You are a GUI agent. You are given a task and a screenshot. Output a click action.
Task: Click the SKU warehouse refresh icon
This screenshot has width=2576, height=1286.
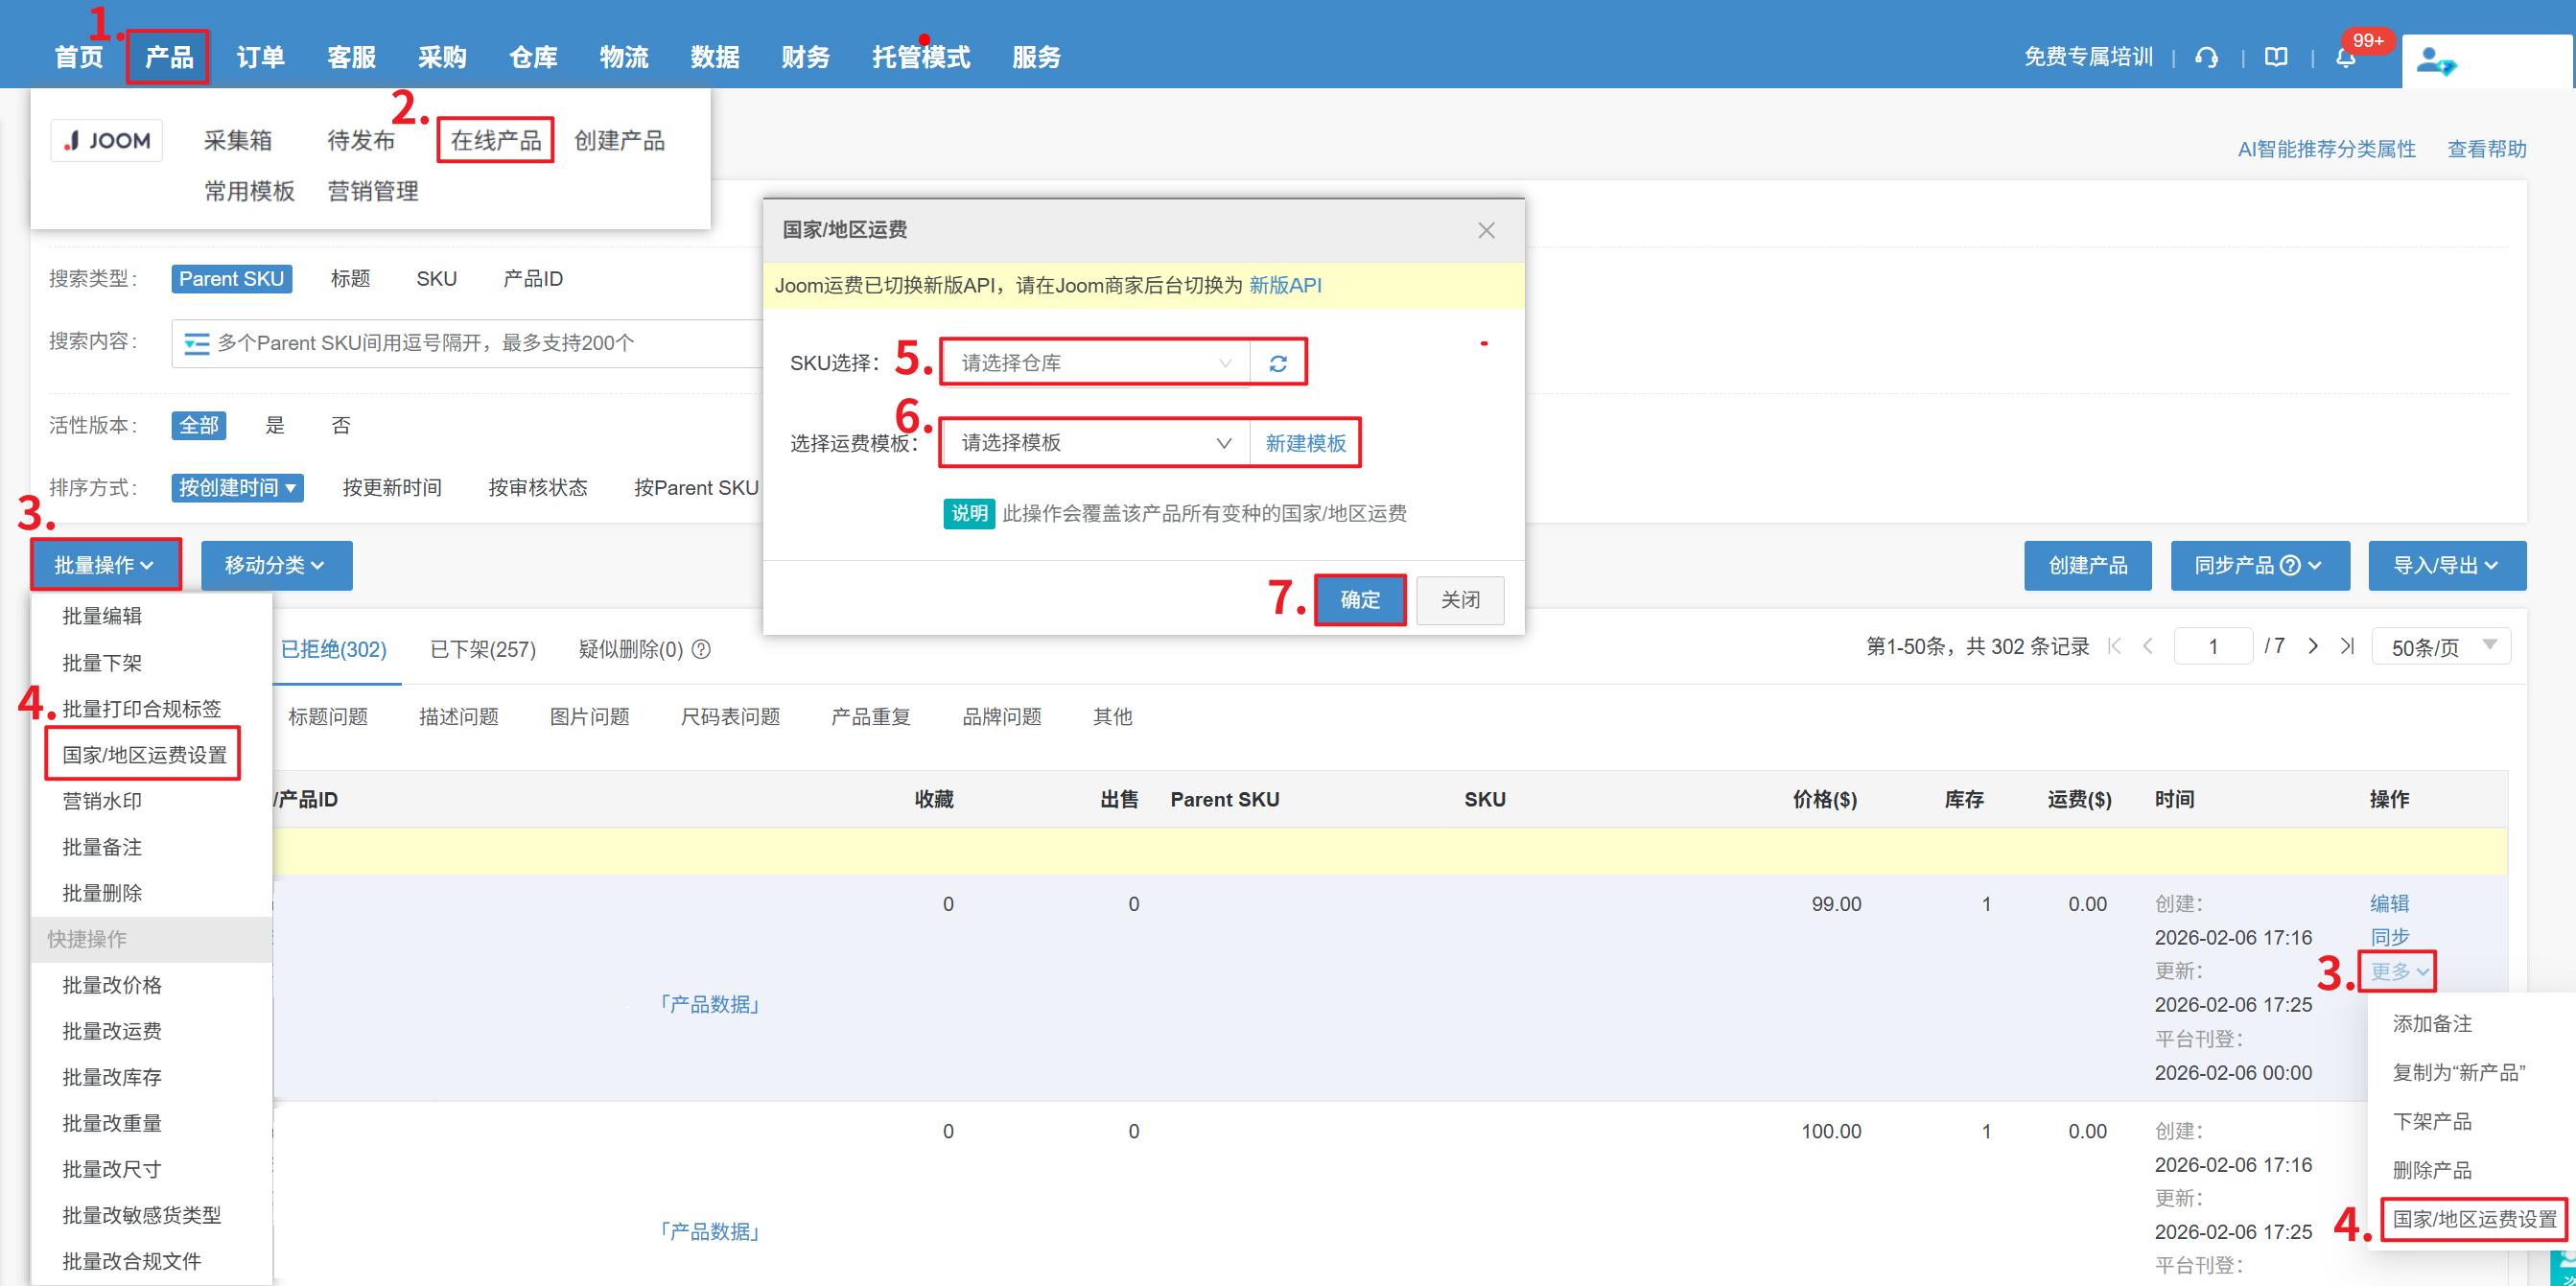[1278, 363]
